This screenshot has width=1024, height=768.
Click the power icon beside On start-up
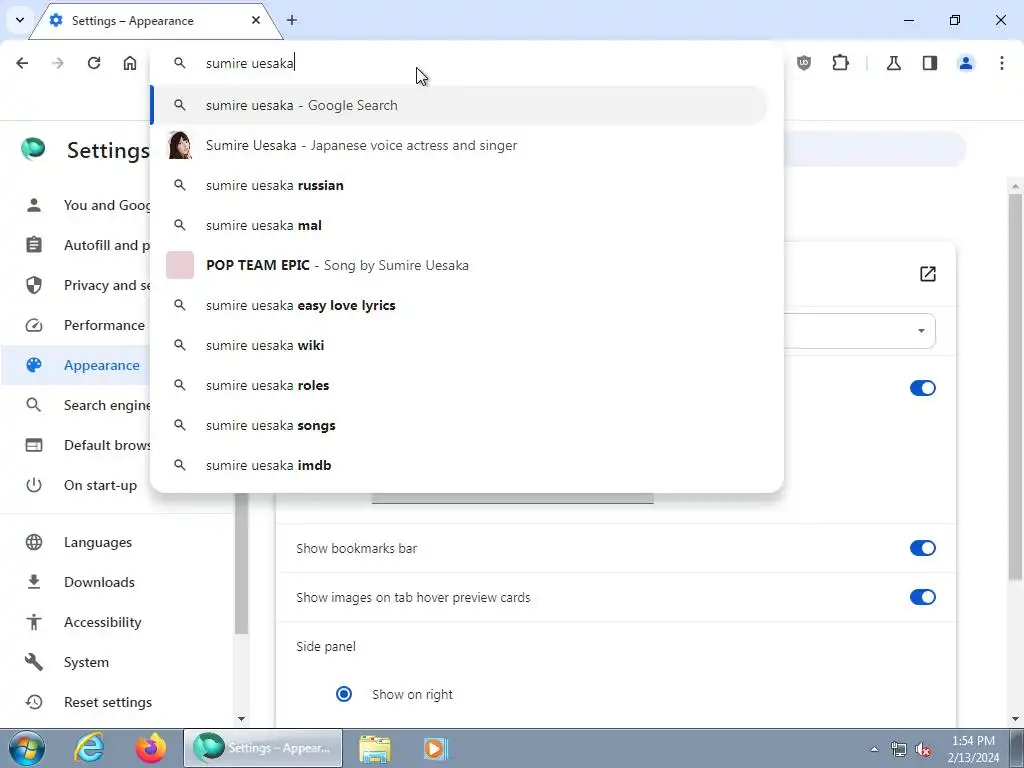pos(34,485)
